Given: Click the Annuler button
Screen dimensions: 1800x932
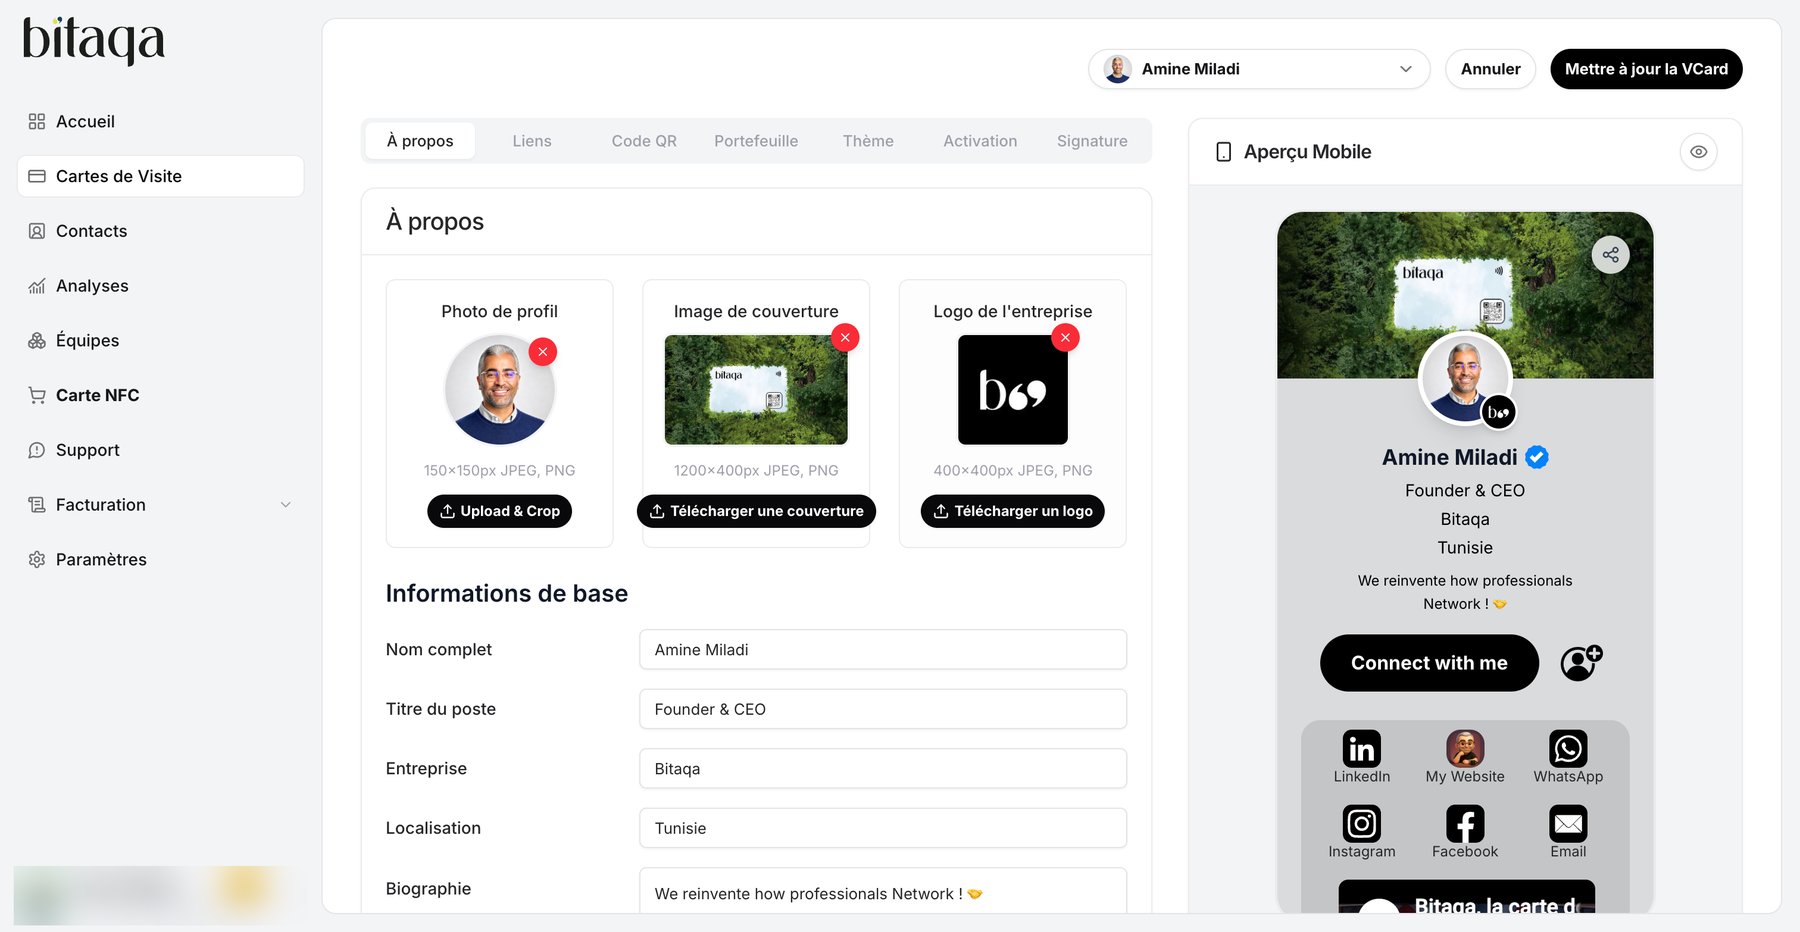Looking at the screenshot, I should pos(1490,69).
